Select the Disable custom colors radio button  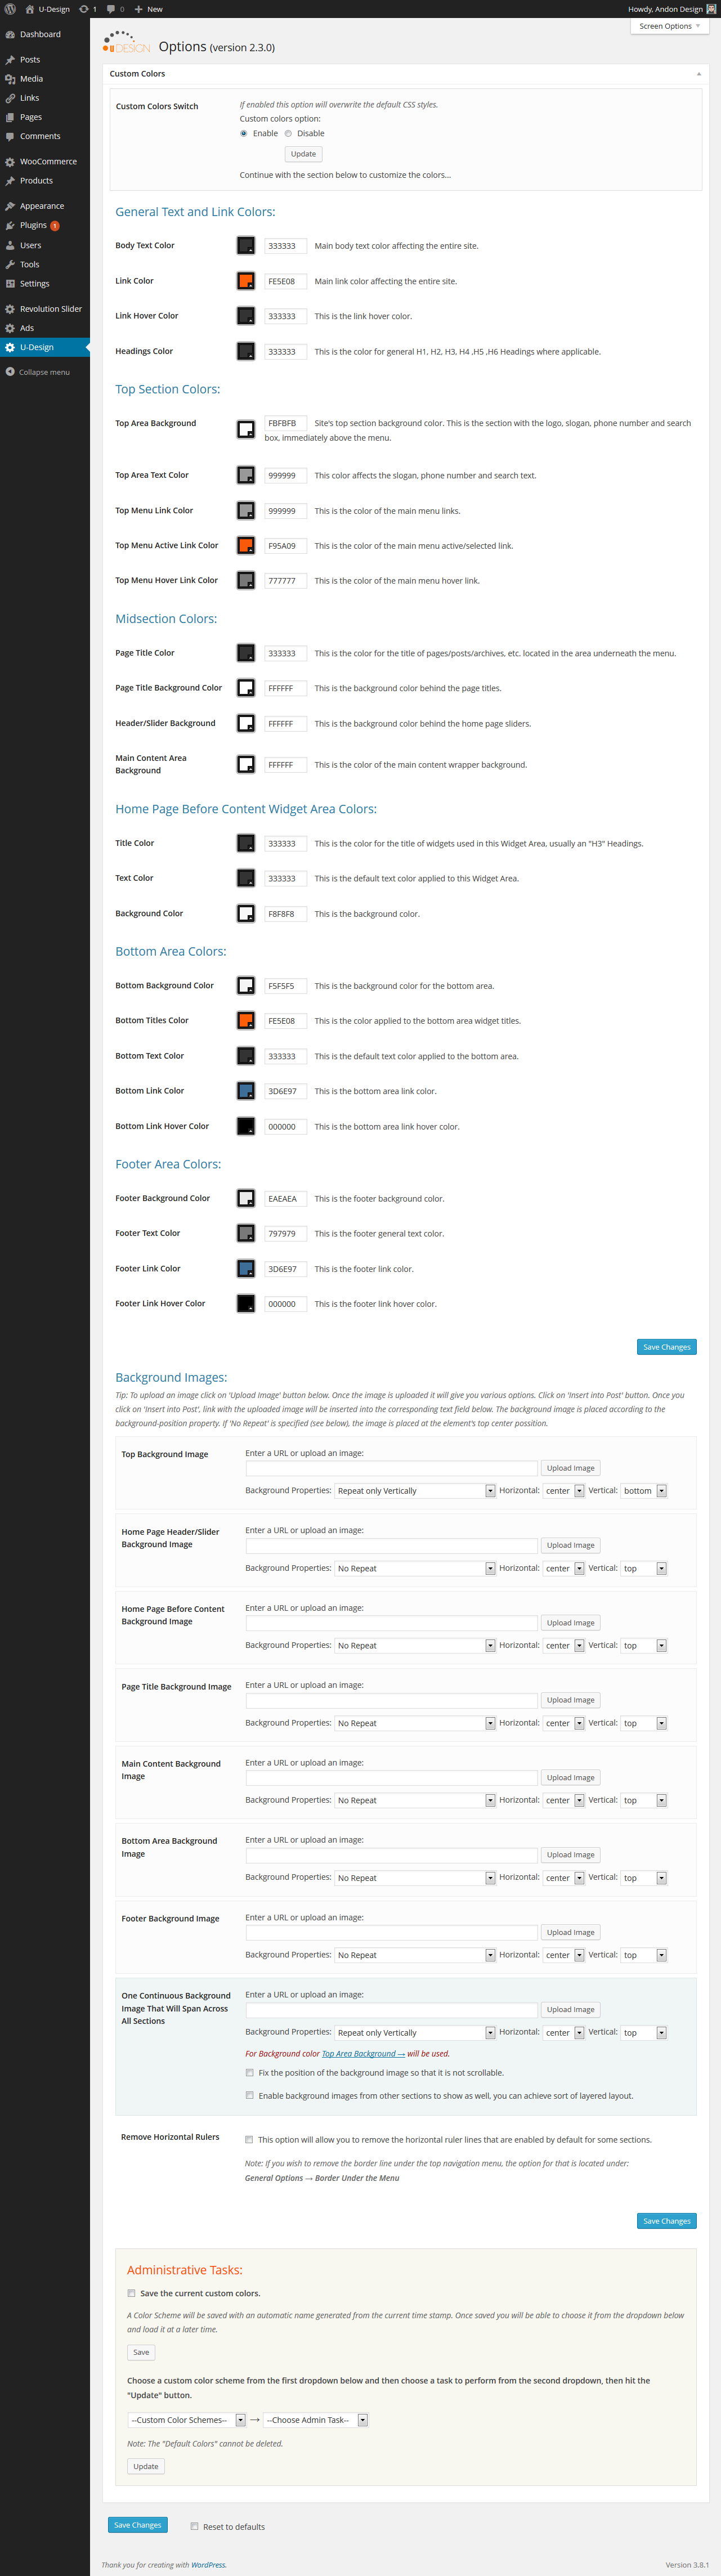(288, 133)
